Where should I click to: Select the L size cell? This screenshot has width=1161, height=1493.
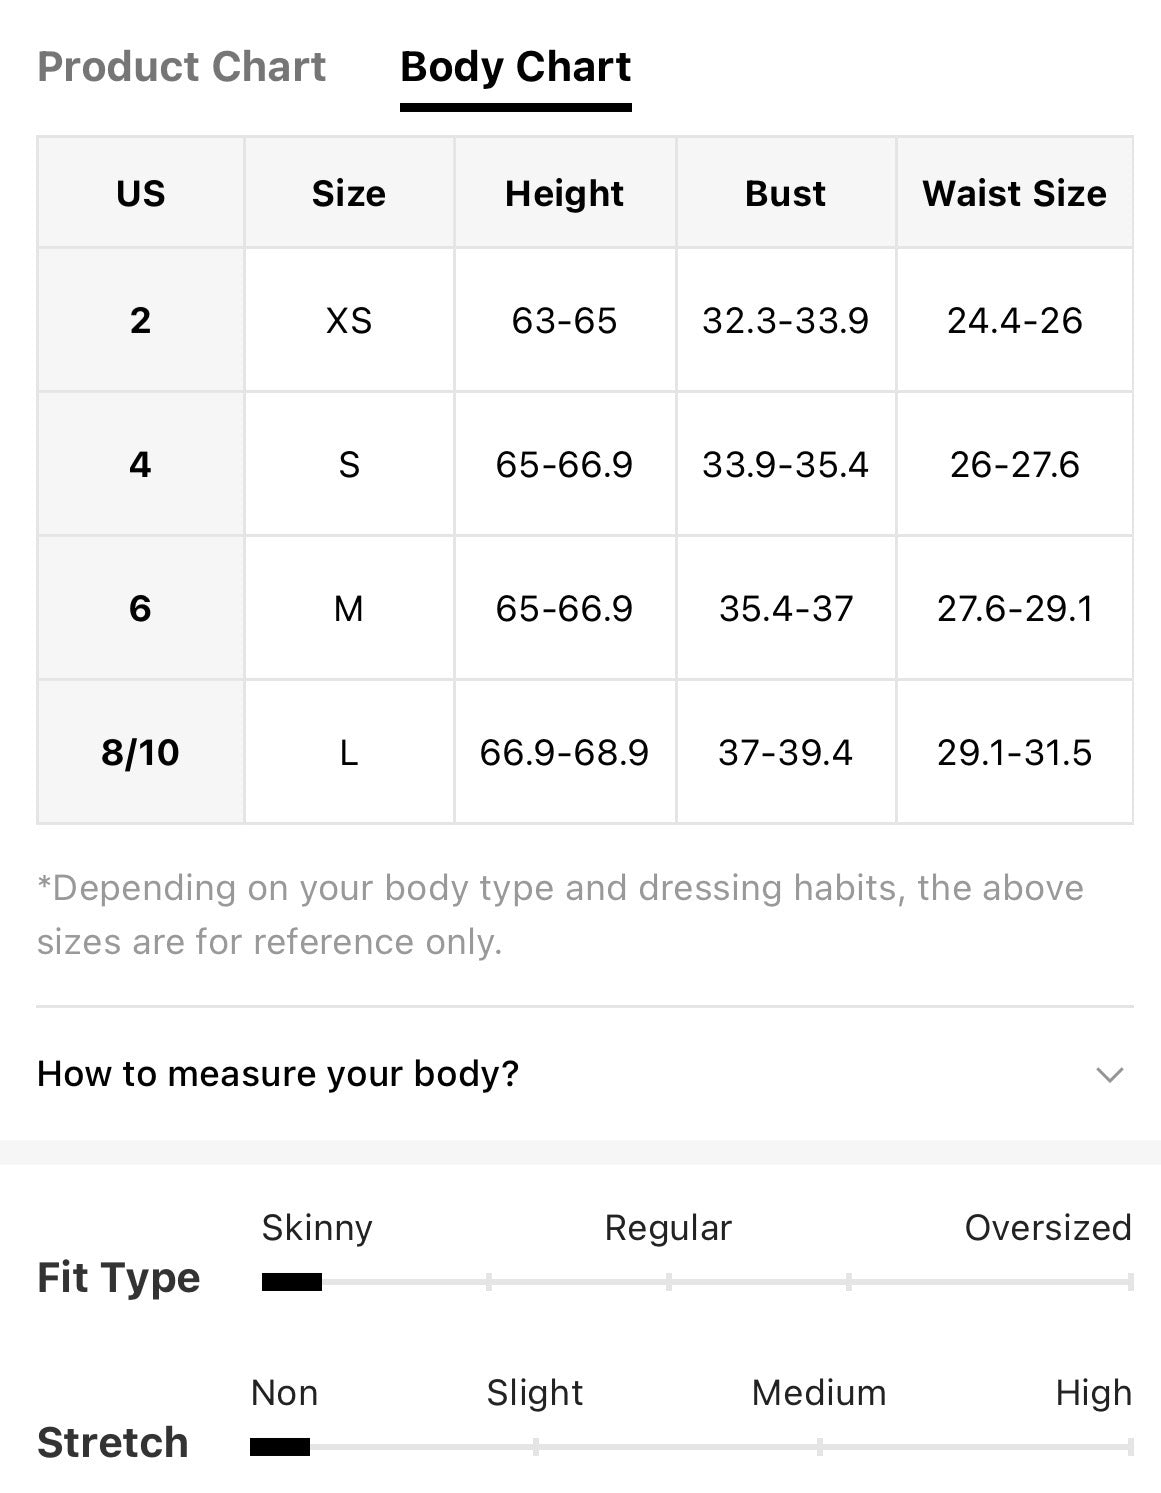349,752
